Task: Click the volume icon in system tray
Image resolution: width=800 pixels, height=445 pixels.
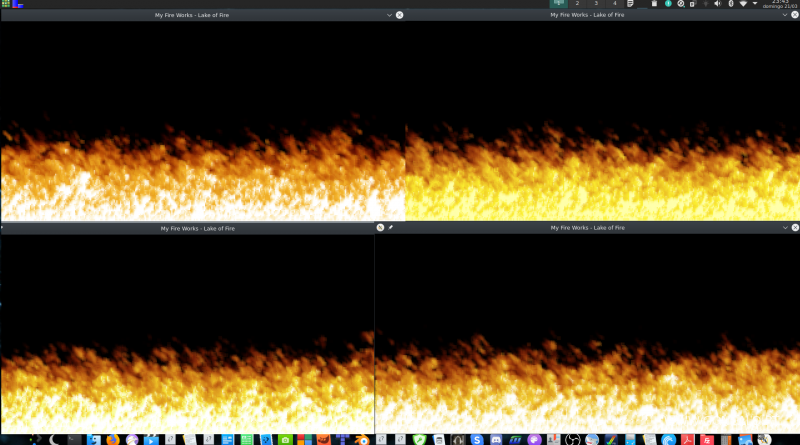Action: pyautogui.click(x=717, y=4)
